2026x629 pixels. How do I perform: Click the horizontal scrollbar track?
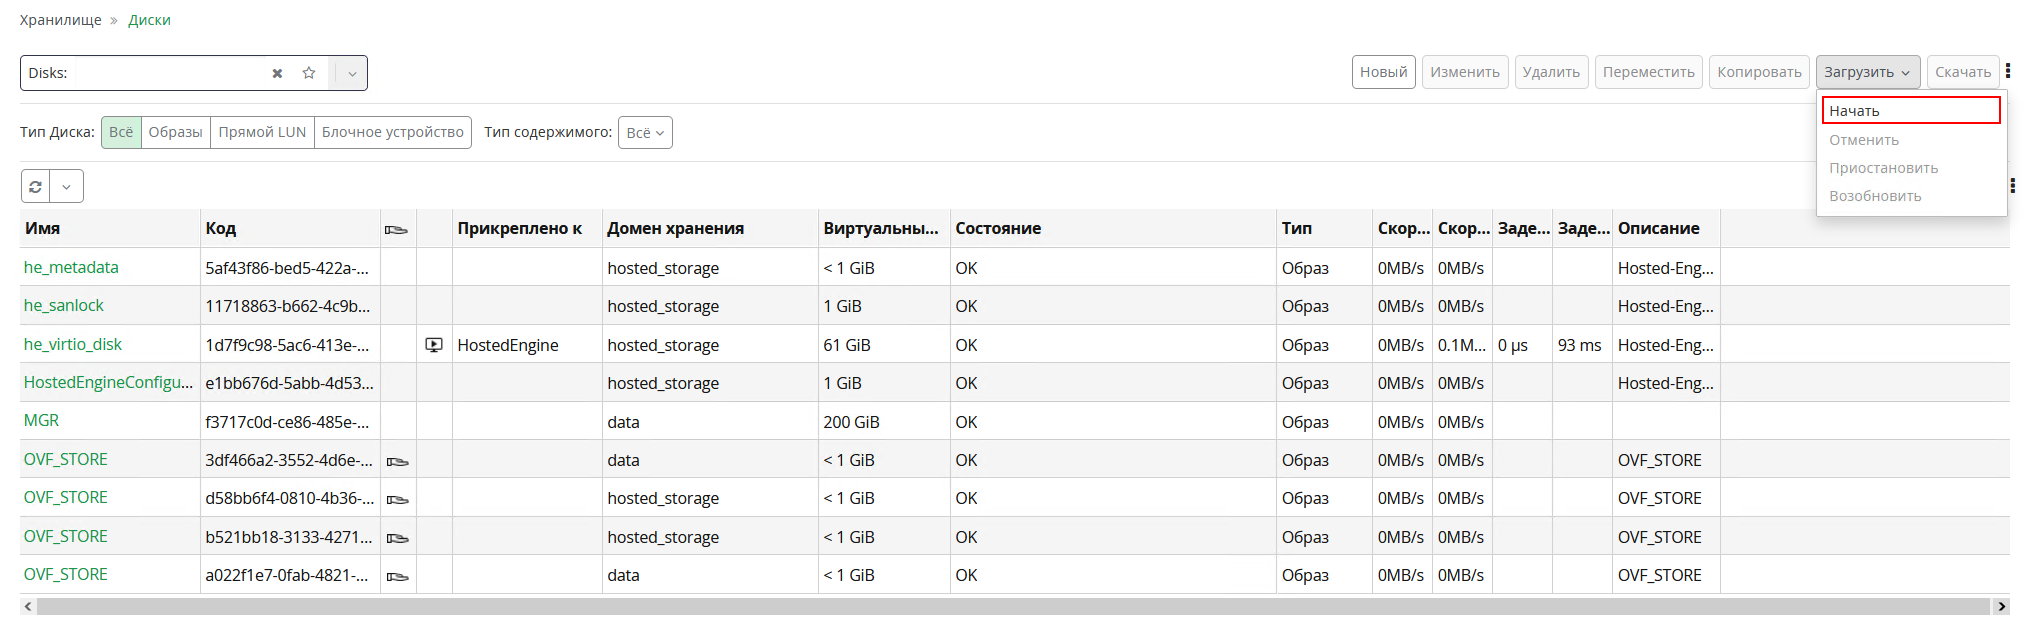pos(1013,606)
